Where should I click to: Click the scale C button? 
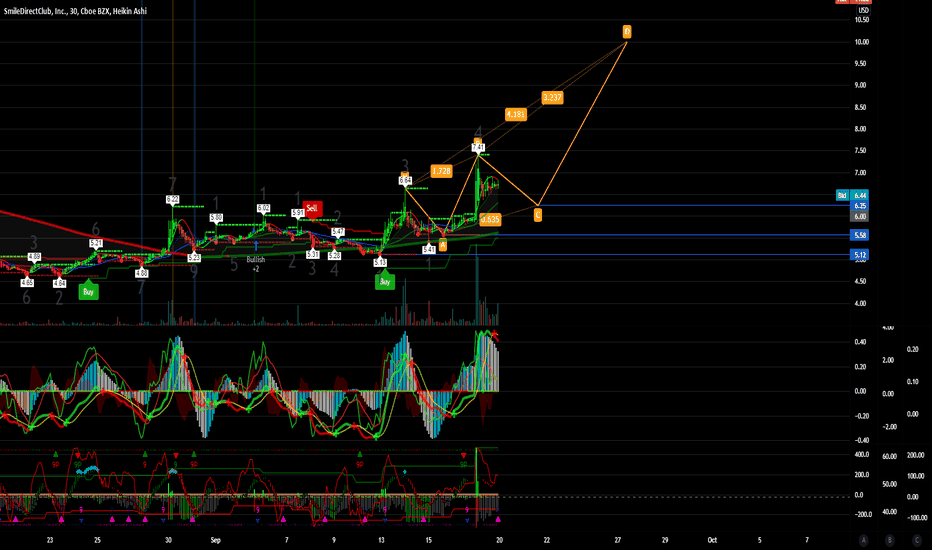(x=917, y=540)
